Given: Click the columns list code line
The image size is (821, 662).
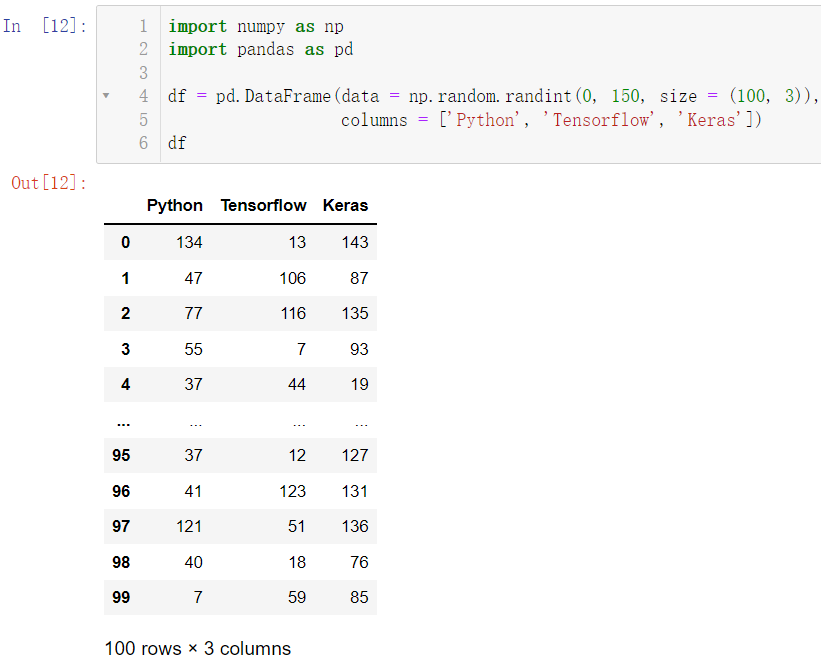Looking at the screenshot, I should click(x=551, y=120).
